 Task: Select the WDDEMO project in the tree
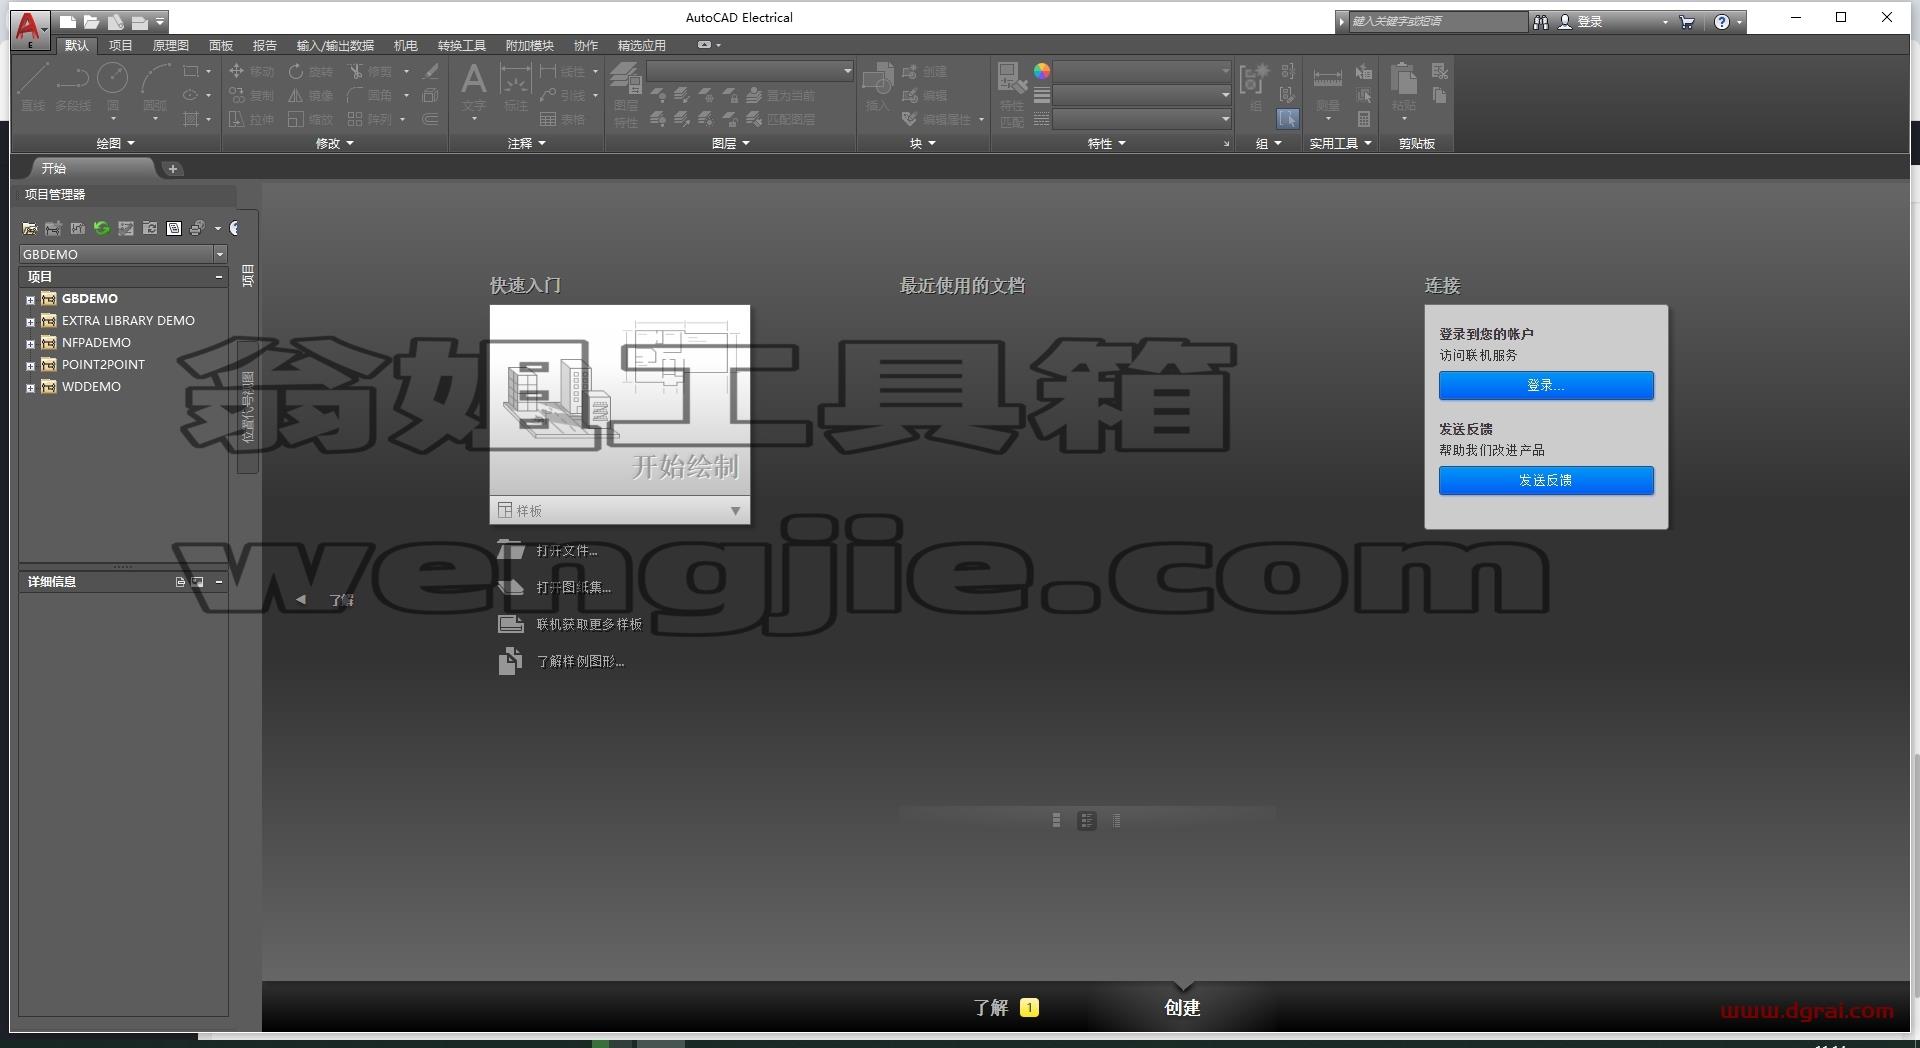click(x=91, y=387)
